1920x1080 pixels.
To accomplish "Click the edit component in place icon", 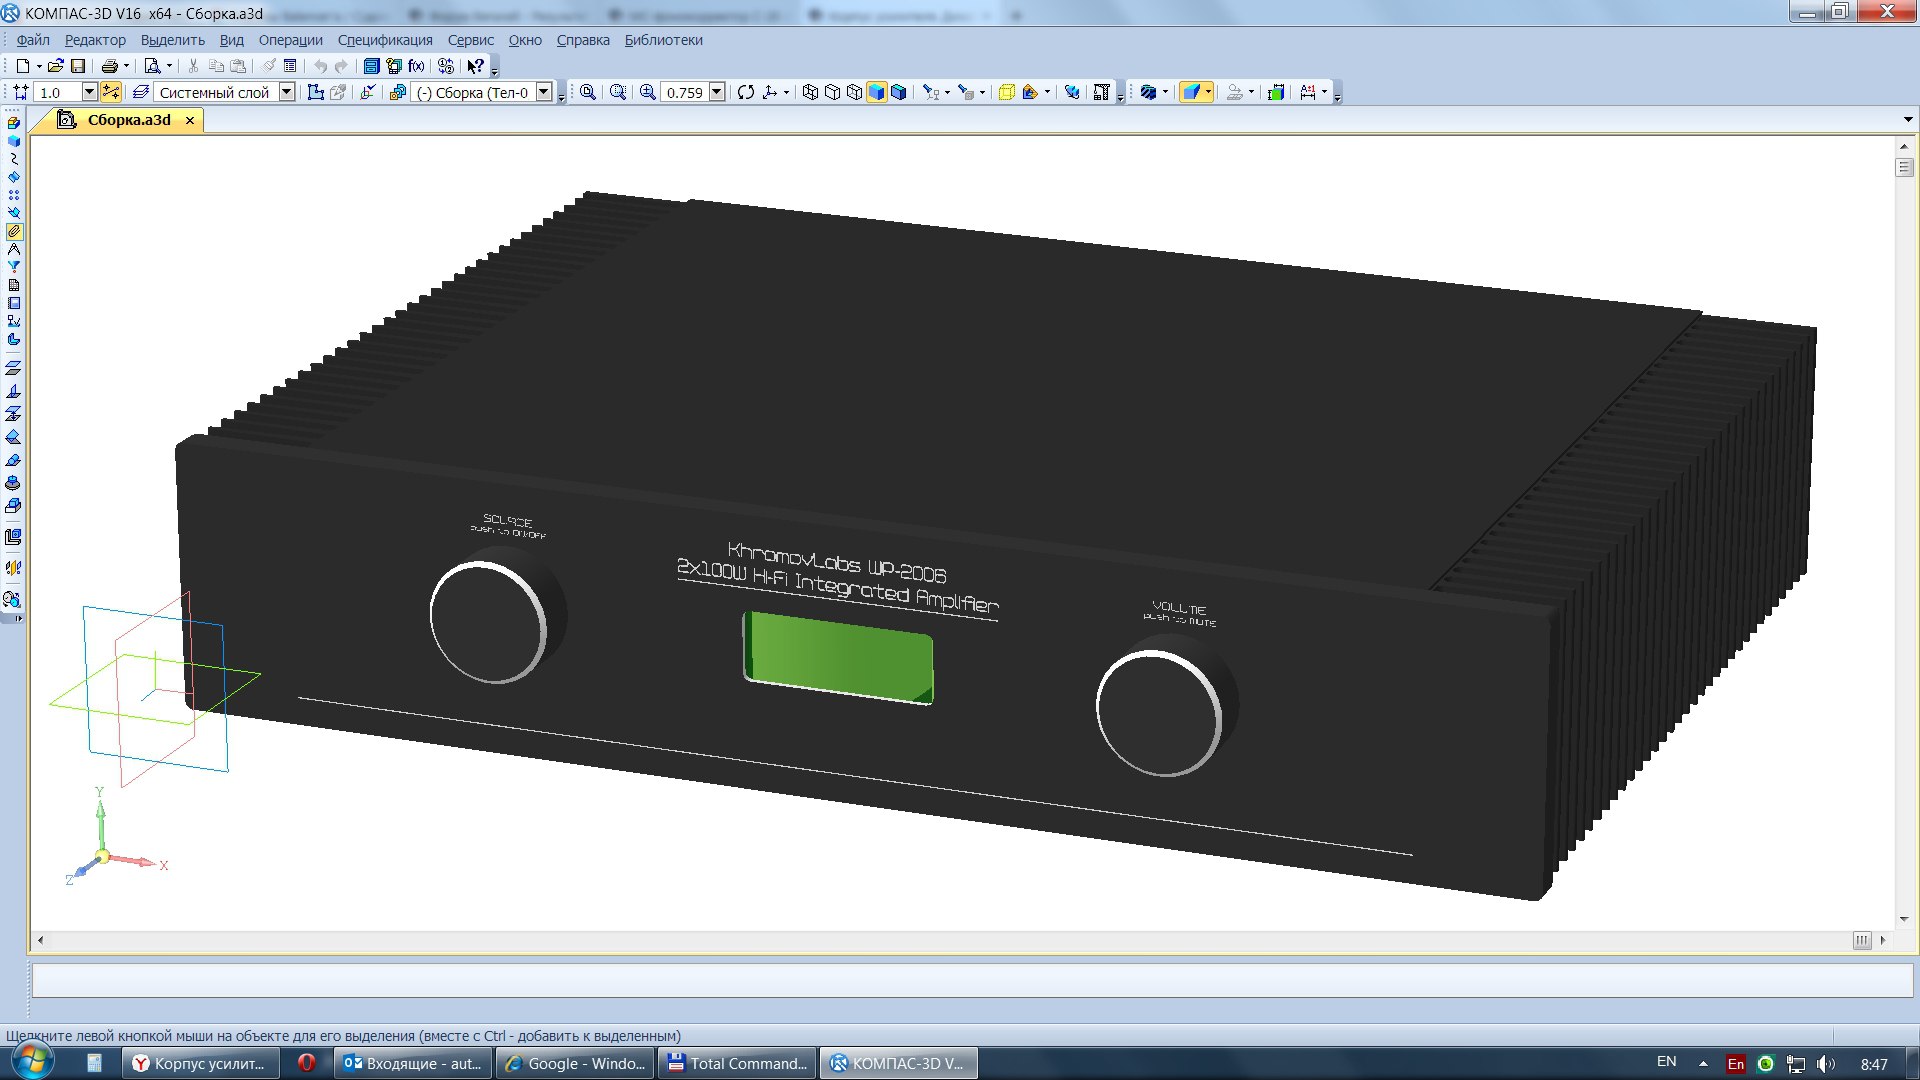I will pyautogui.click(x=338, y=92).
